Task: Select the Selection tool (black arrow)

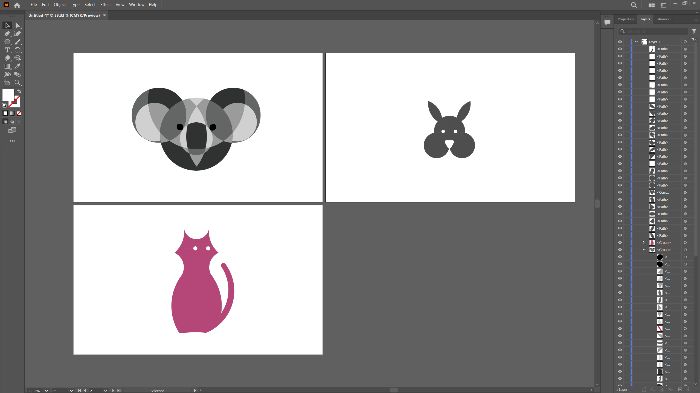Action: (x=7, y=25)
